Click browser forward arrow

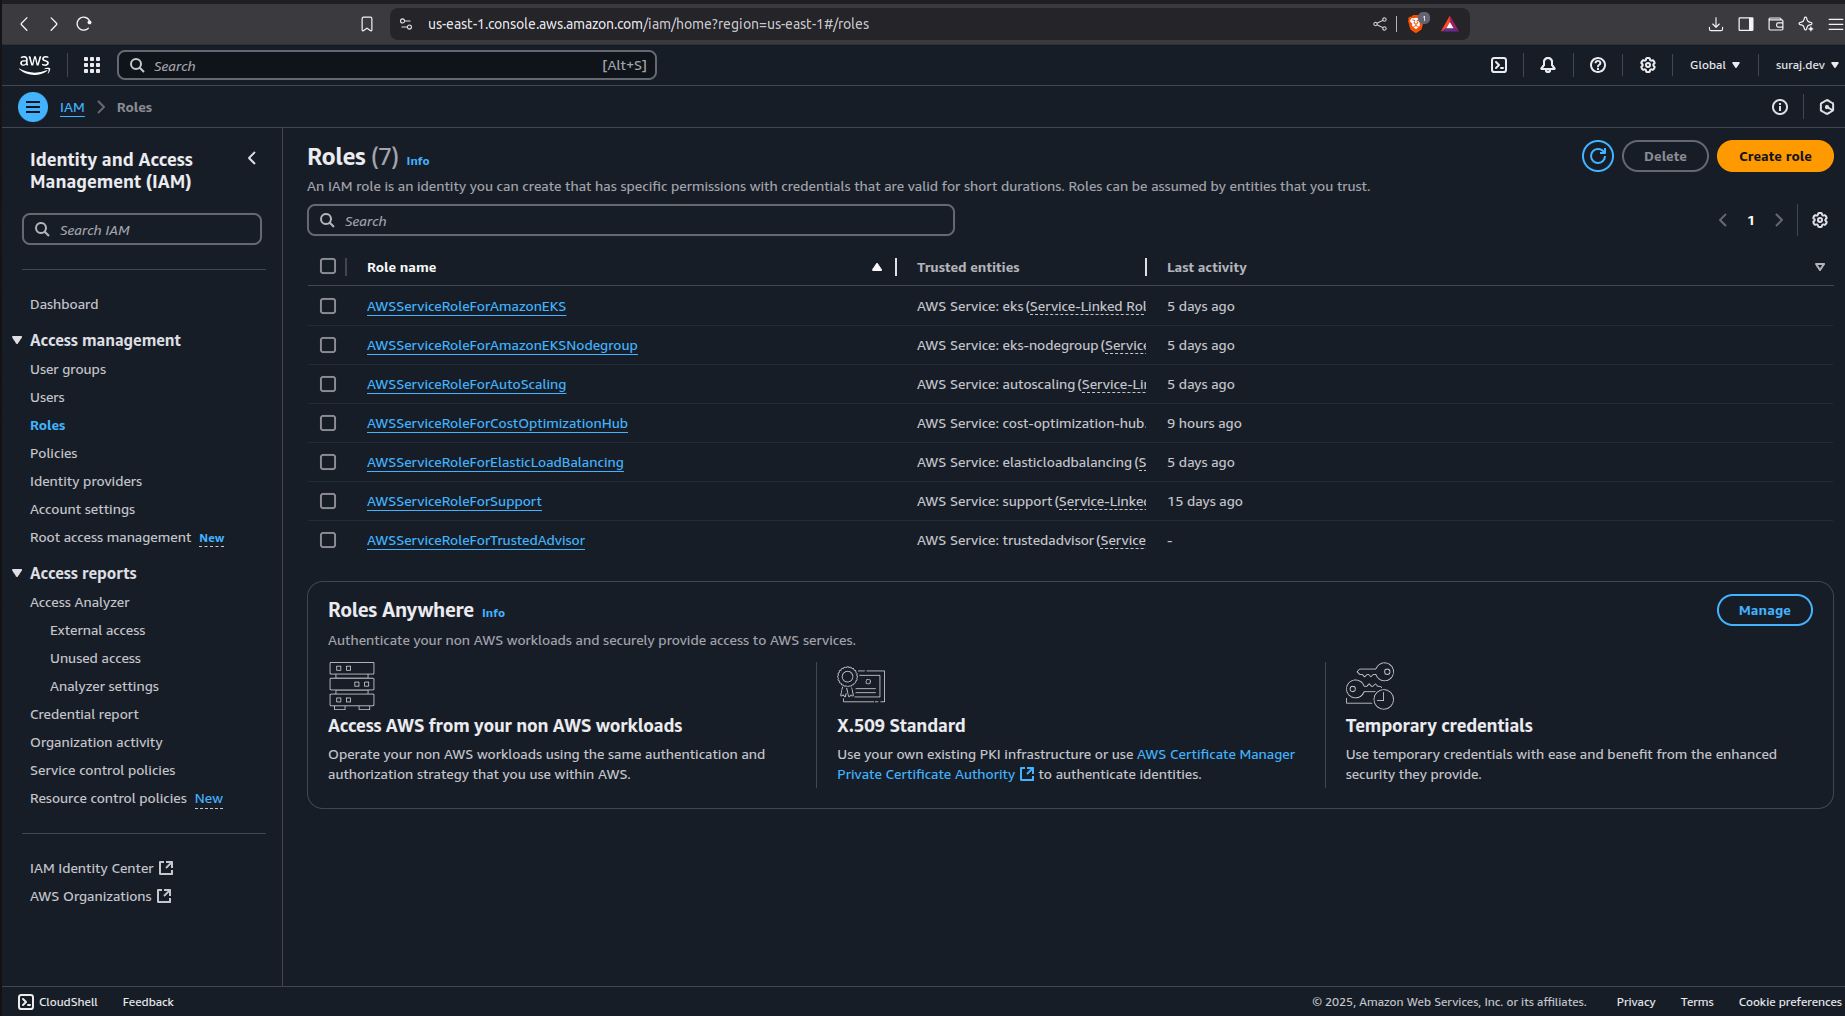[x=54, y=24]
